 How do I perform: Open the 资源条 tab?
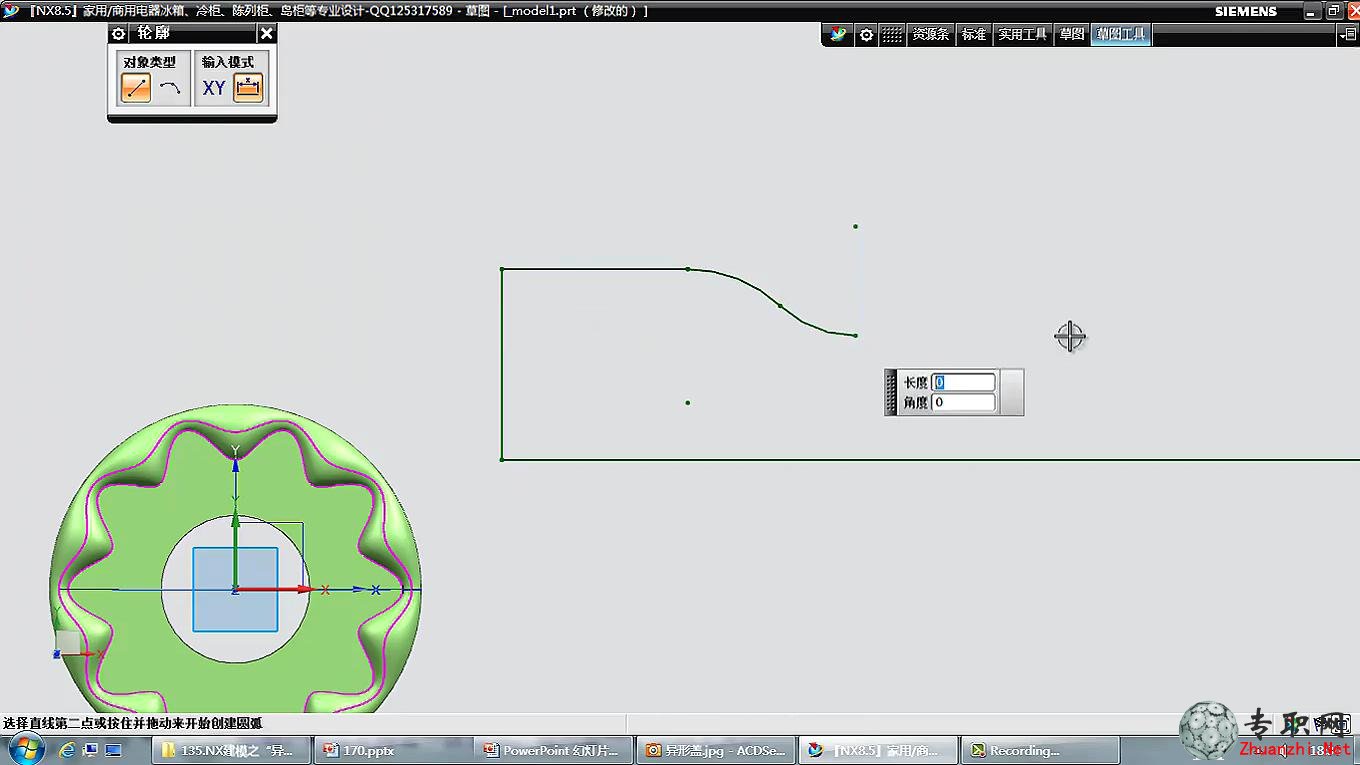tap(930, 34)
